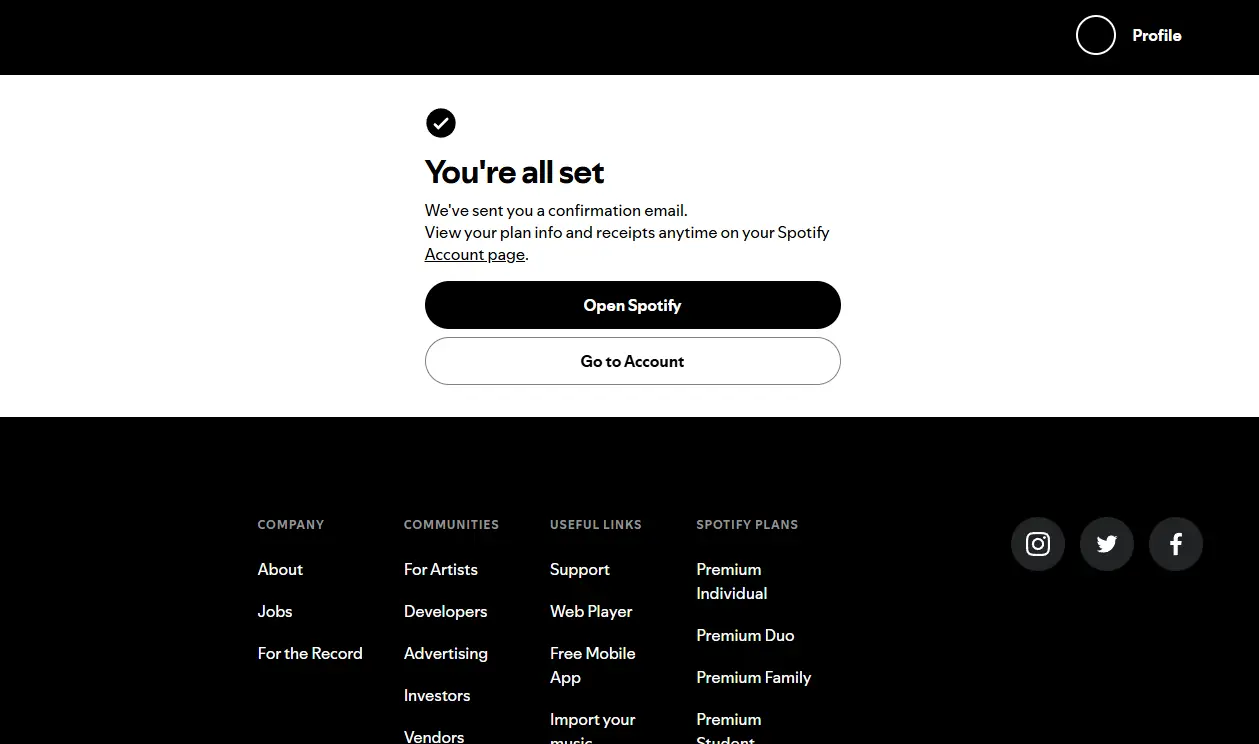Go to the Support page

click(x=580, y=569)
